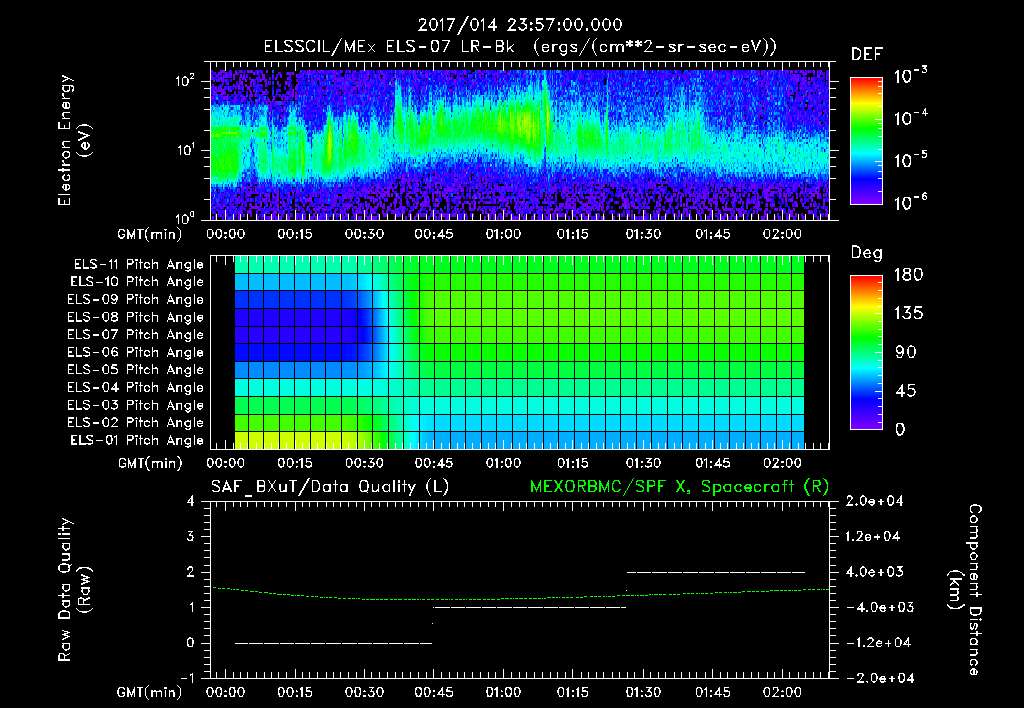This screenshot has height=708, width=1024.
Task: Click the Electron Energy (eV) axis title
Action: point(73,140)
